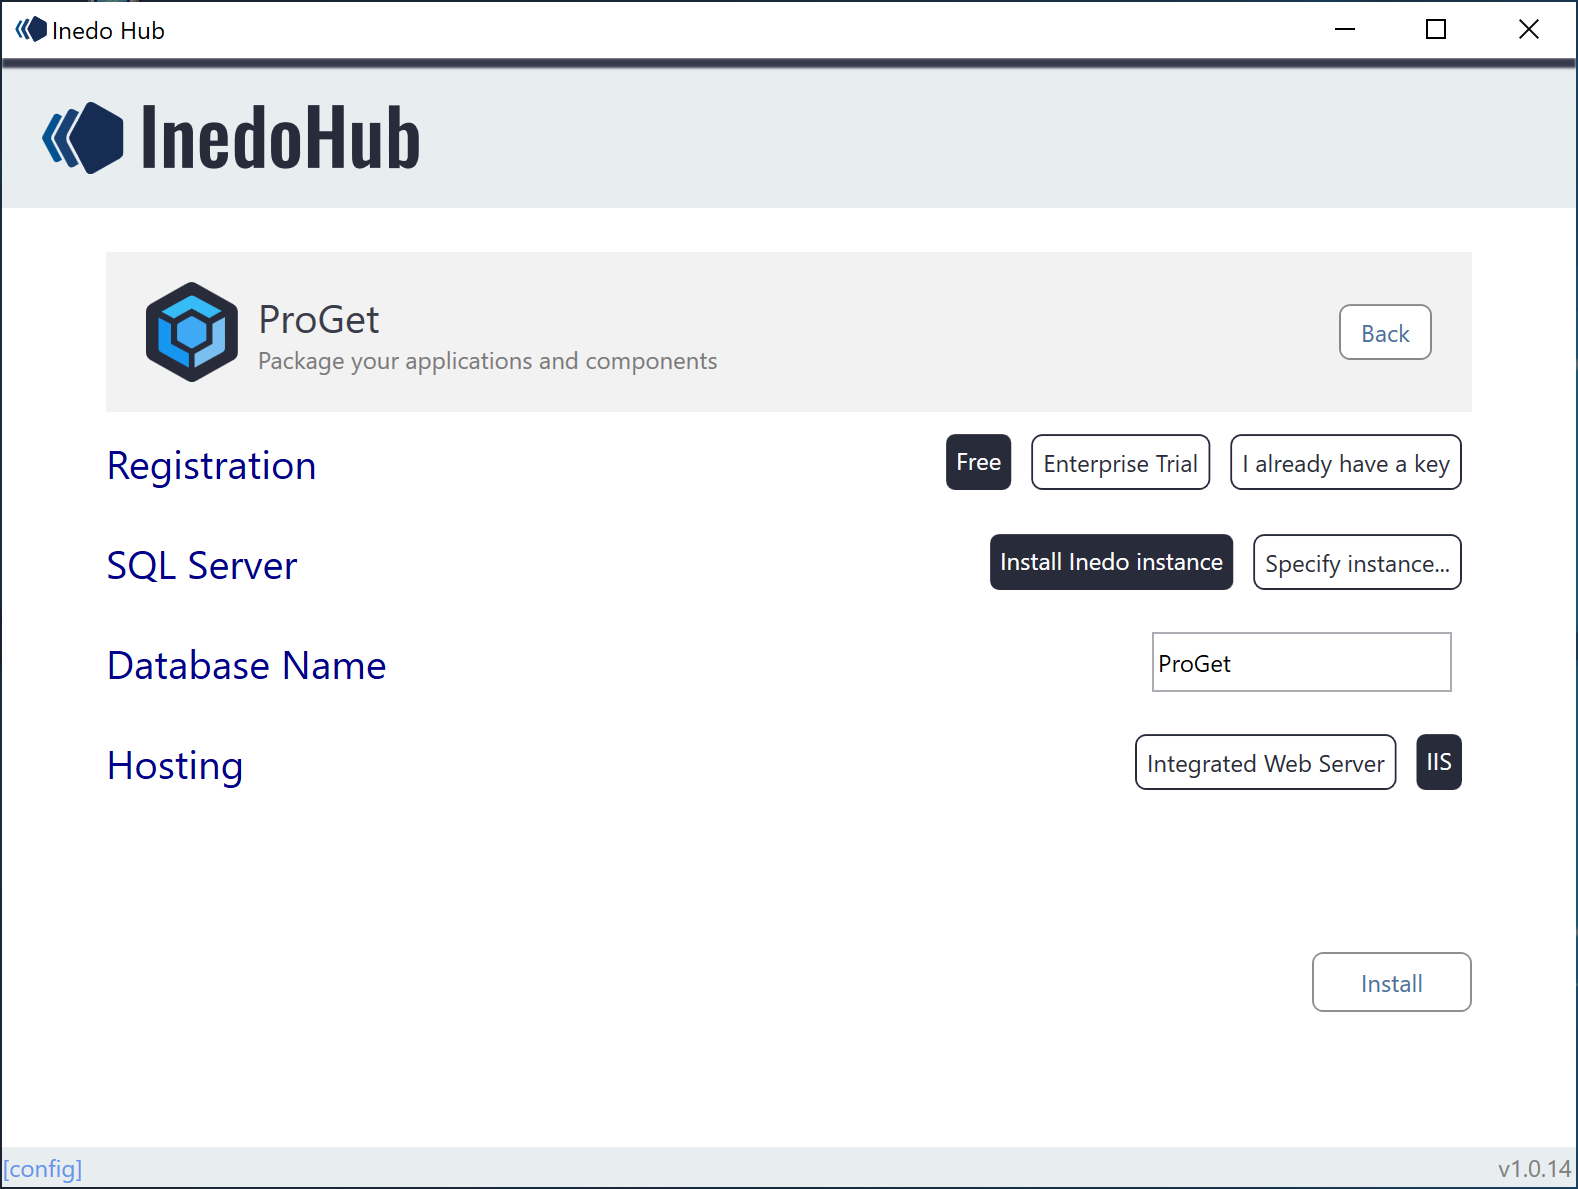Click the ProGet product title
The height and width of the screenshot is (1189, 1578).
pyautogui.click(x=318, y=320)
